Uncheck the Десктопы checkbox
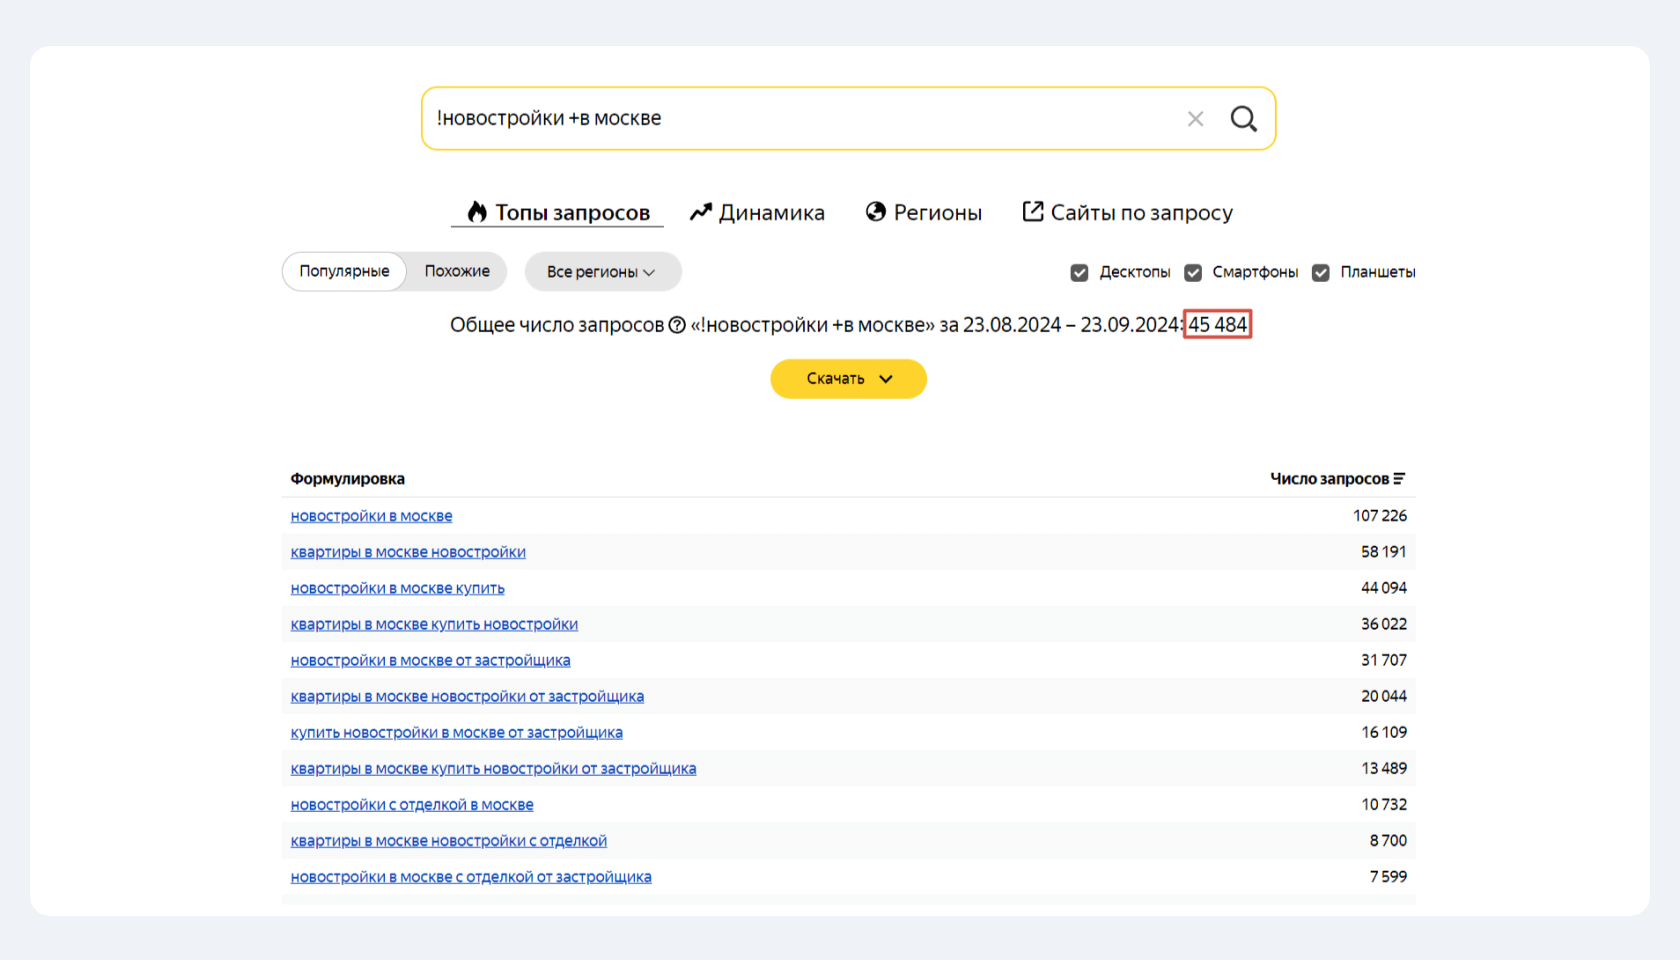1680x960 pixels. 1079,271
